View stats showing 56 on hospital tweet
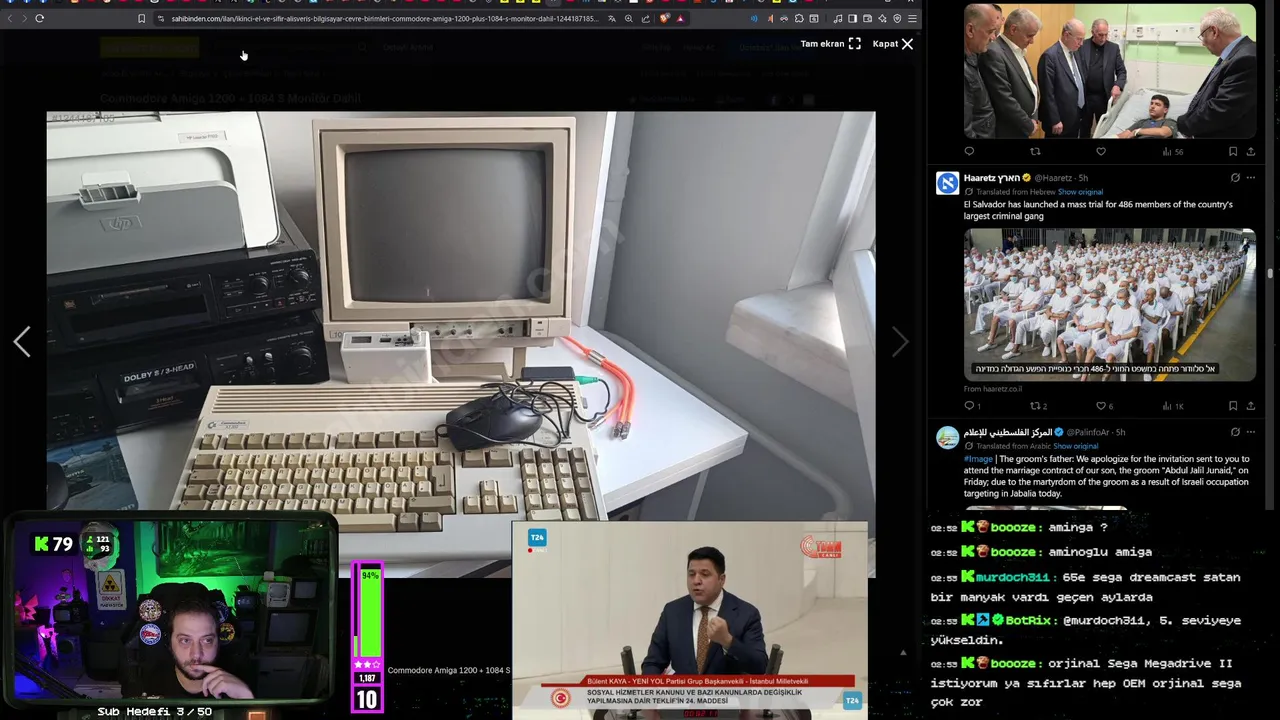The width and height of the screenshot is (1280, 720). tap(1173, 152)
